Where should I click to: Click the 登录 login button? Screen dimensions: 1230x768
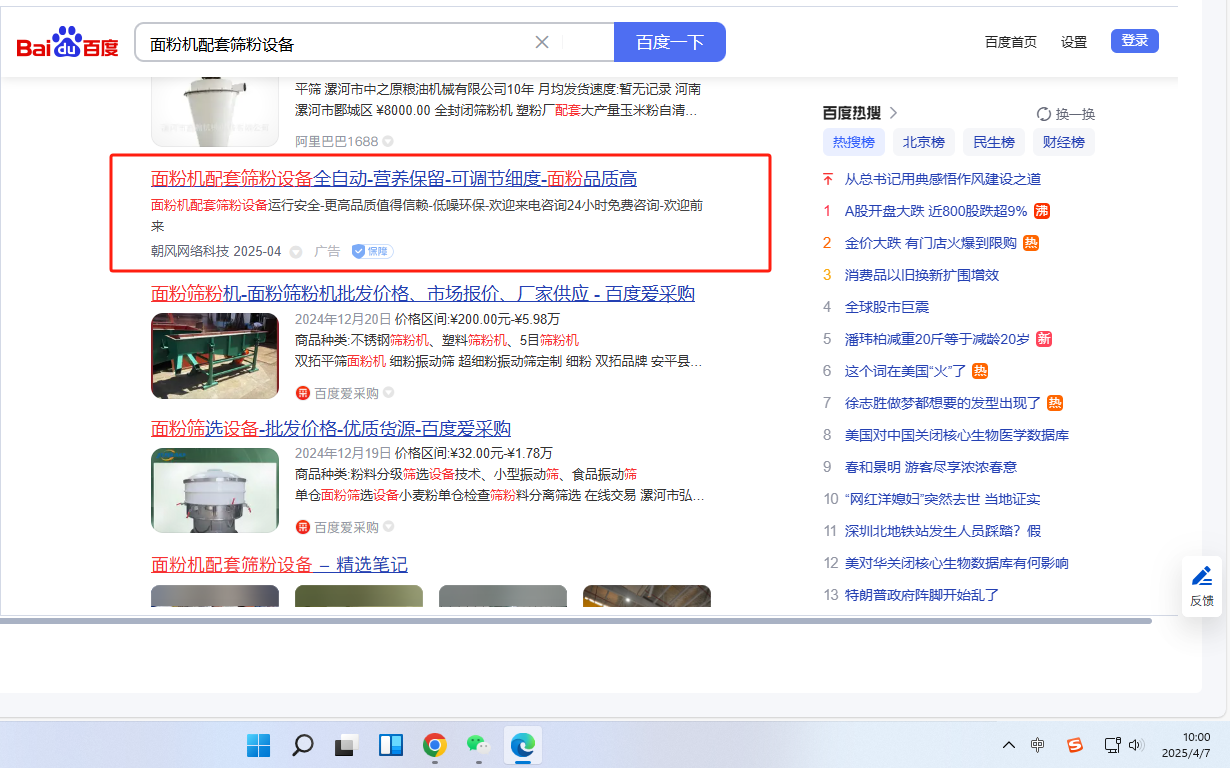1134,41
